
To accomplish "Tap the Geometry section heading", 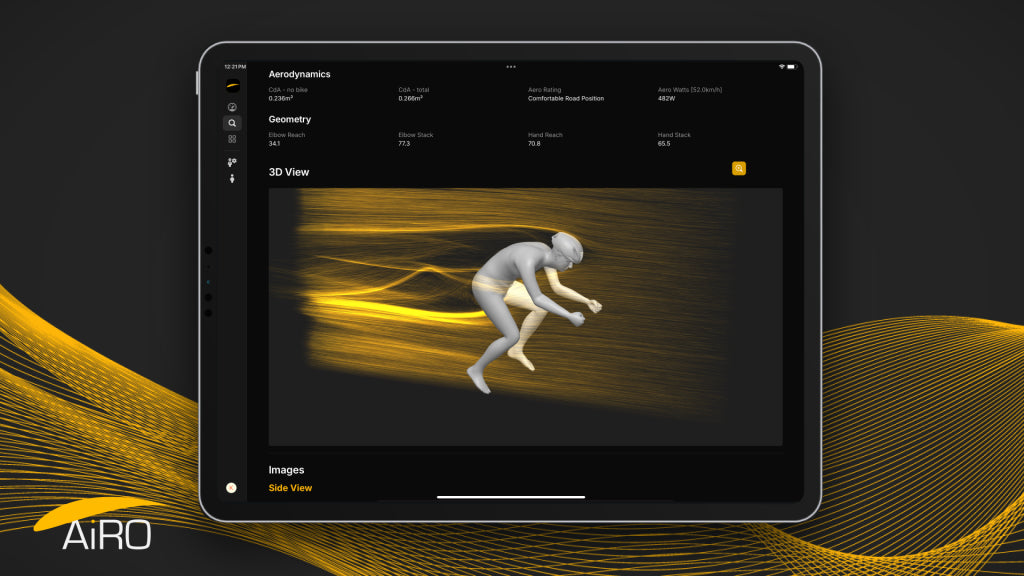I will tap(289, 120).
